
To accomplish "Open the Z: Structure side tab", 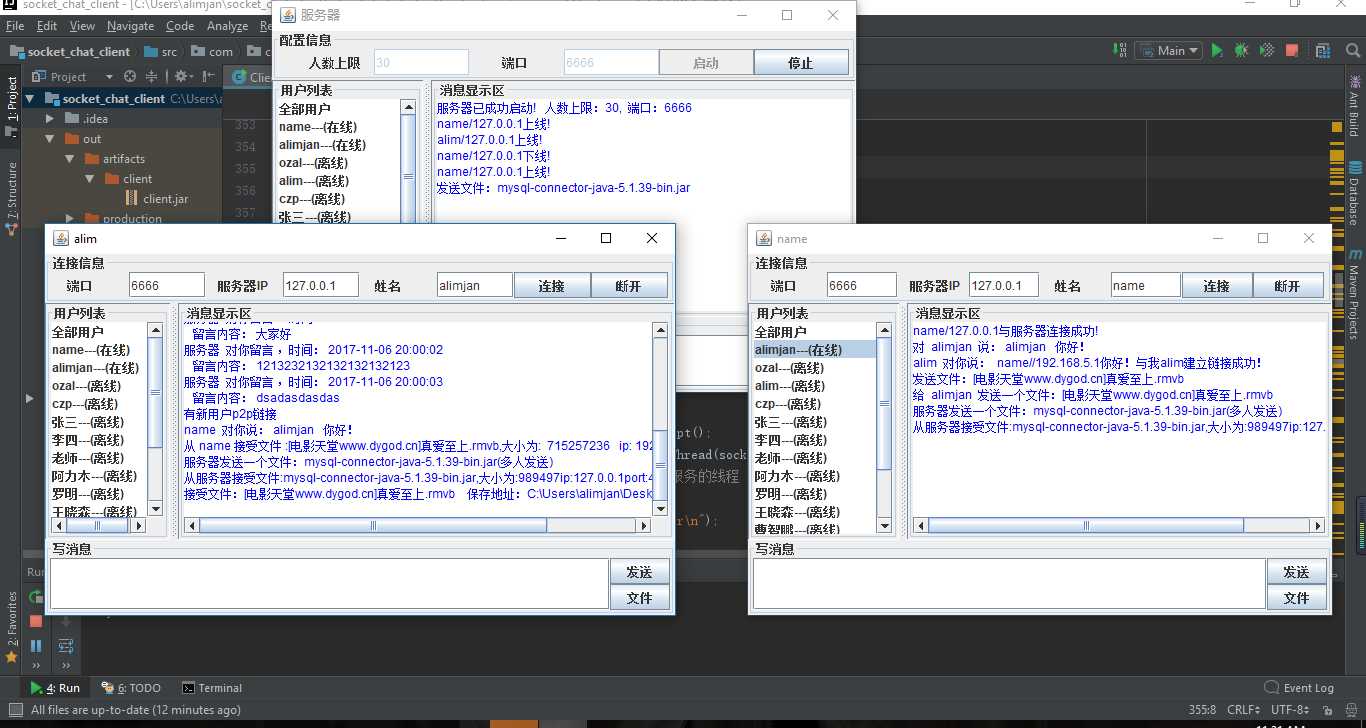I will click(x=12, y=198).
